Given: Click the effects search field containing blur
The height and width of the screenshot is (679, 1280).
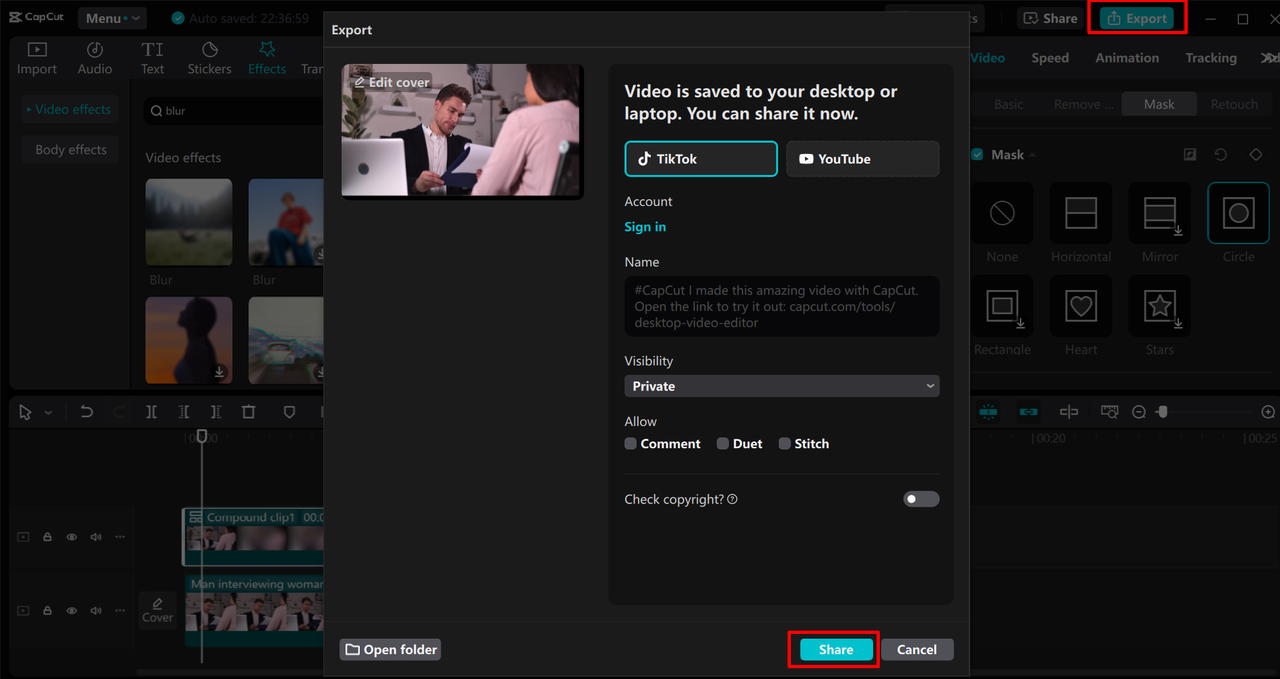Looking at the screenshot, I should [x=236, y=111].
